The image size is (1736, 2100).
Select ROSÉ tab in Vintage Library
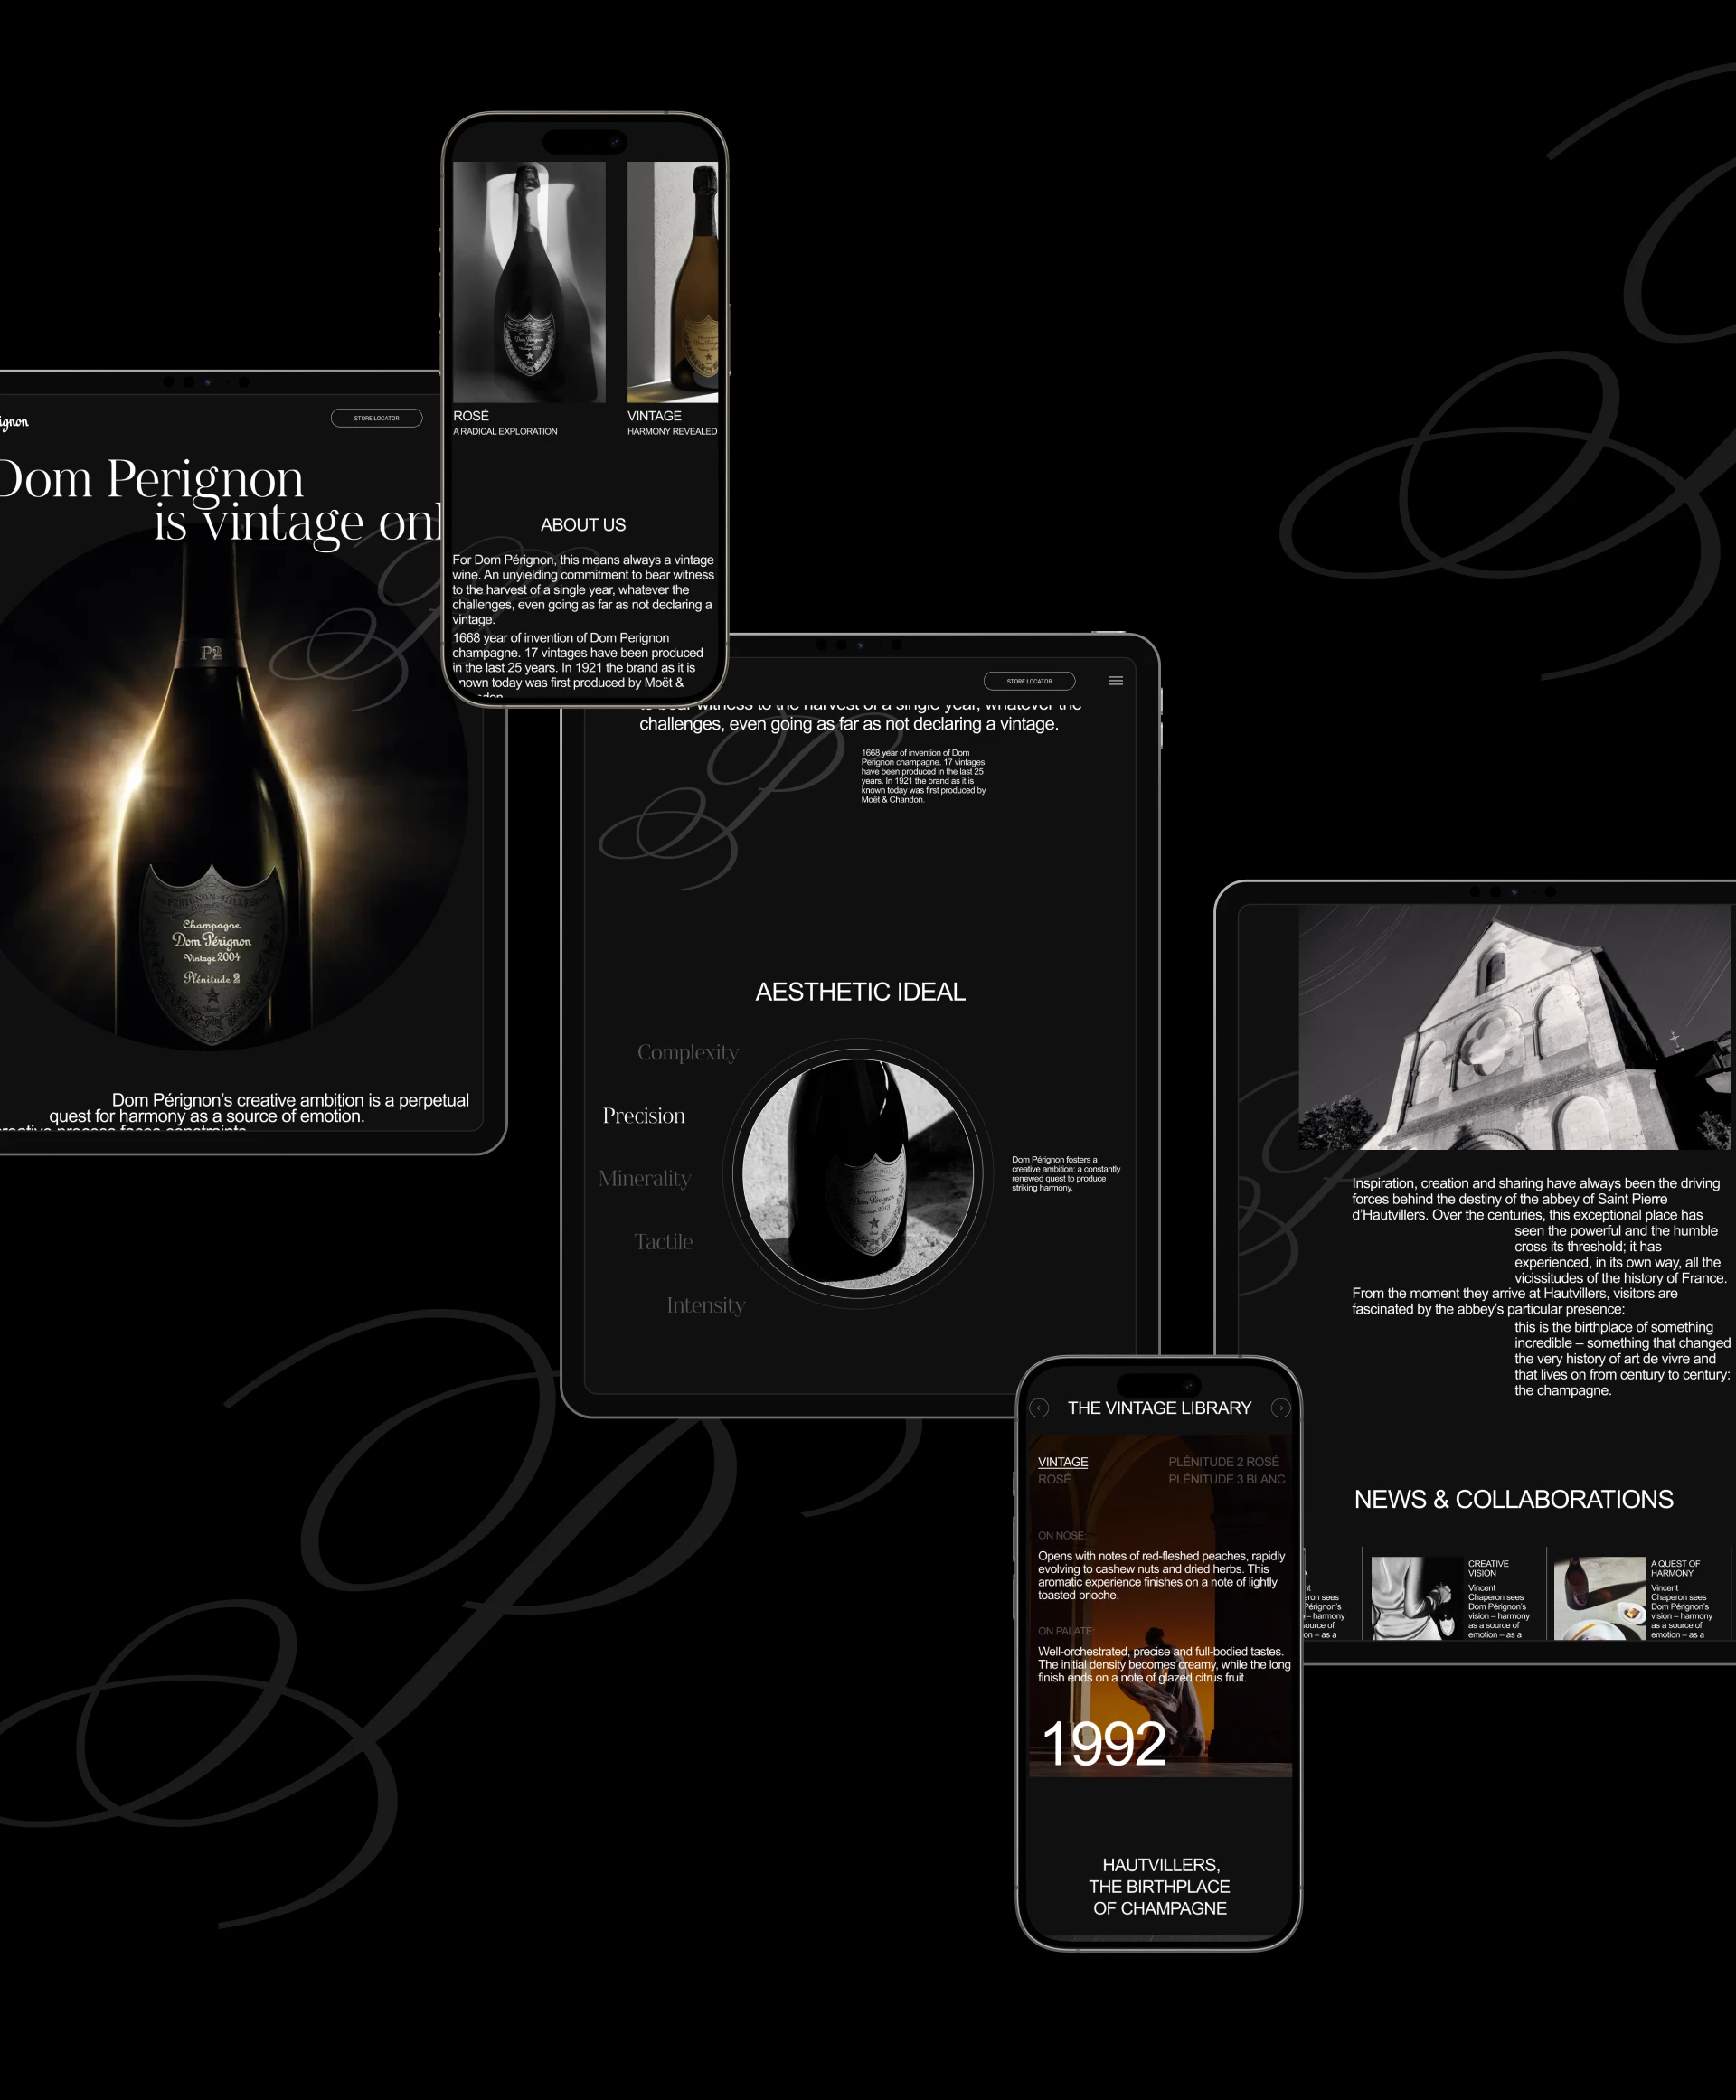[1054, 1479]
